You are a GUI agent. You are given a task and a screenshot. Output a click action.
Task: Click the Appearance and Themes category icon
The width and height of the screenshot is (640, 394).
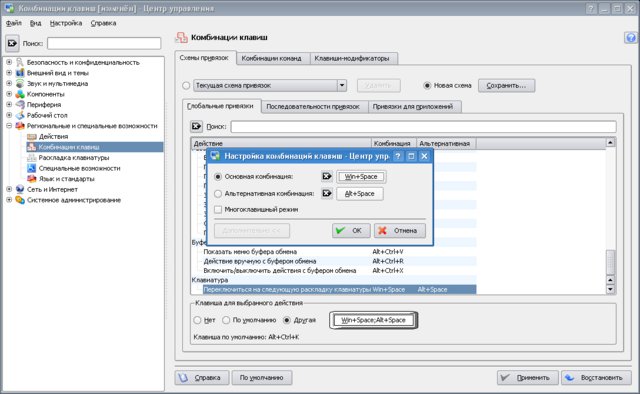point(20,73)
